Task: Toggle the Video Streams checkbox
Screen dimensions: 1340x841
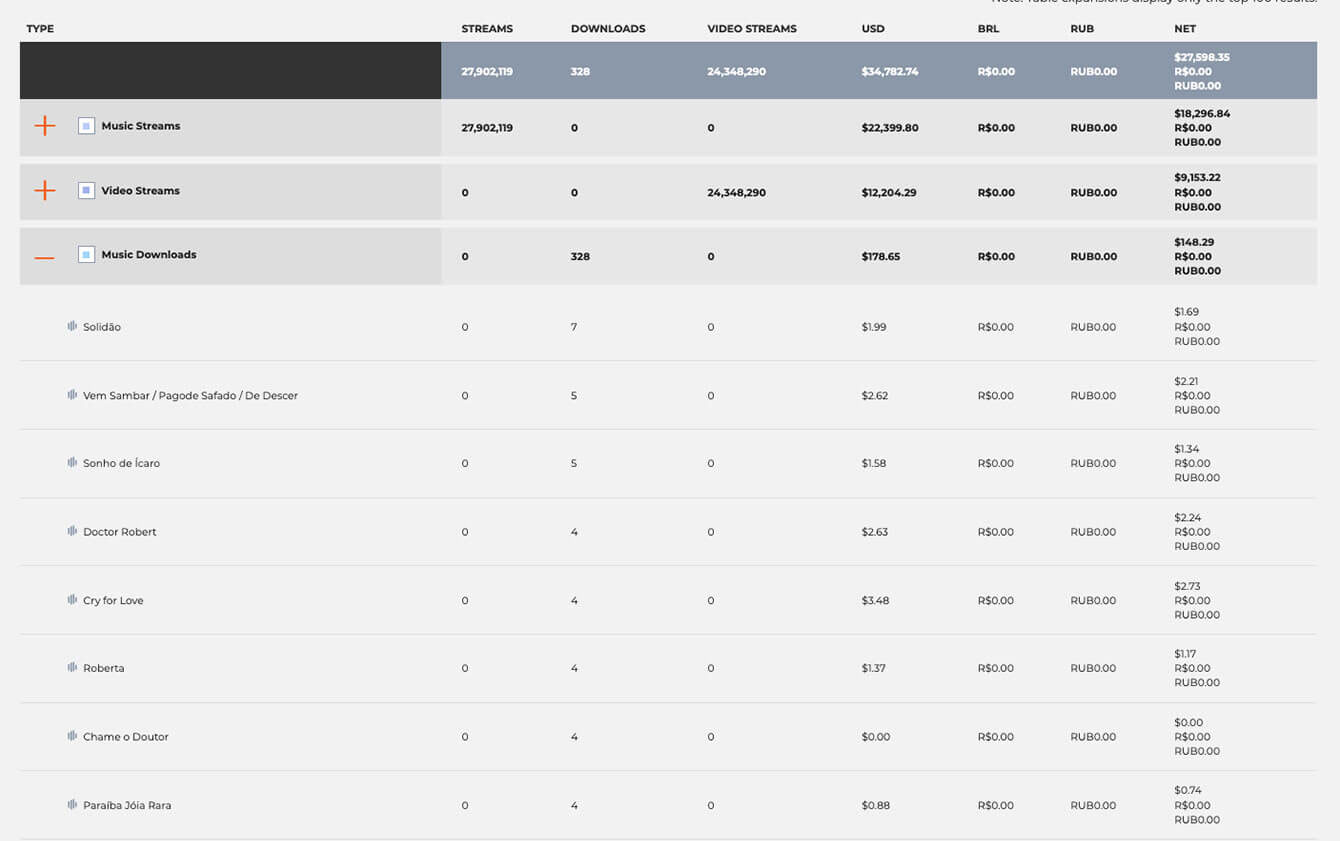Action: [x=87, y=190]
